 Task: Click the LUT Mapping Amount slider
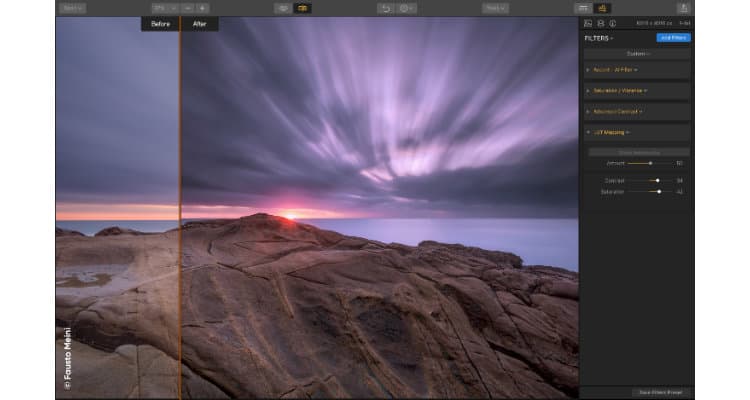click(x=649, y=162)
